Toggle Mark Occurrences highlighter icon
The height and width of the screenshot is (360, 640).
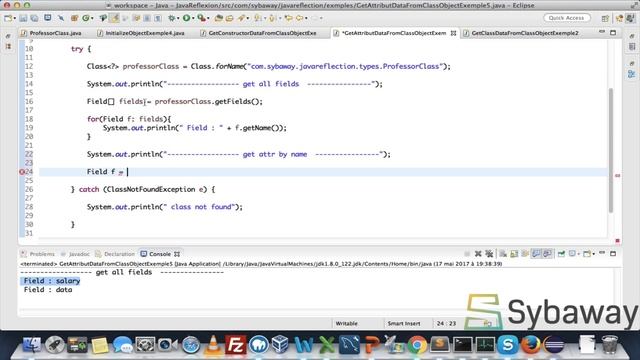[x=115, y=18]
